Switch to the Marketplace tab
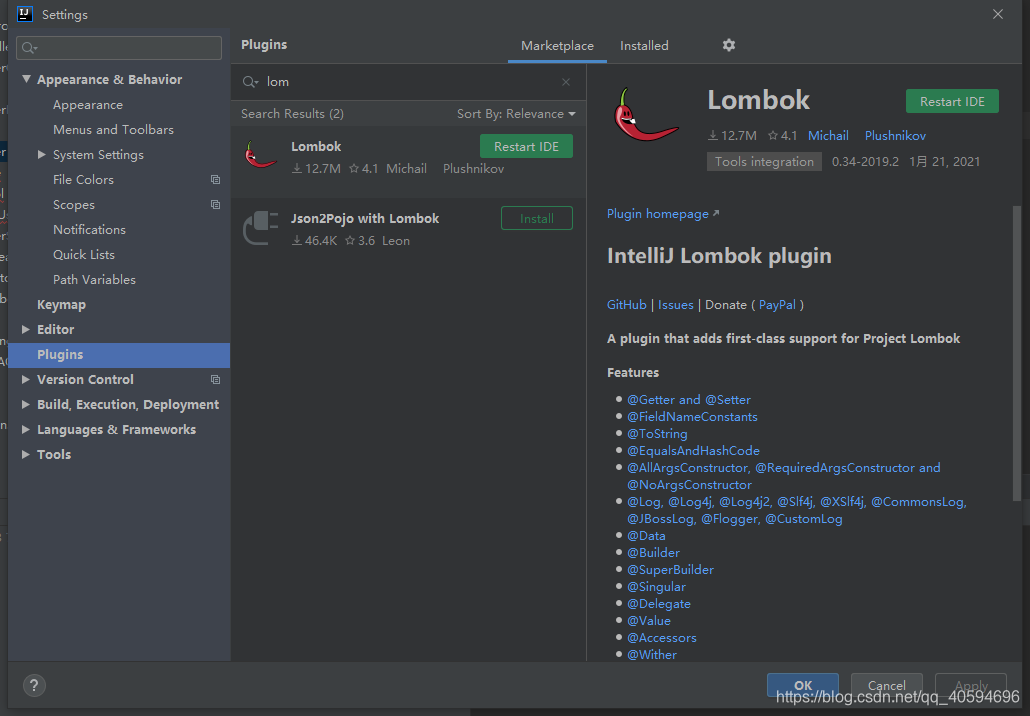Viewport: 1030px width, 716px height. click(557, 45)
